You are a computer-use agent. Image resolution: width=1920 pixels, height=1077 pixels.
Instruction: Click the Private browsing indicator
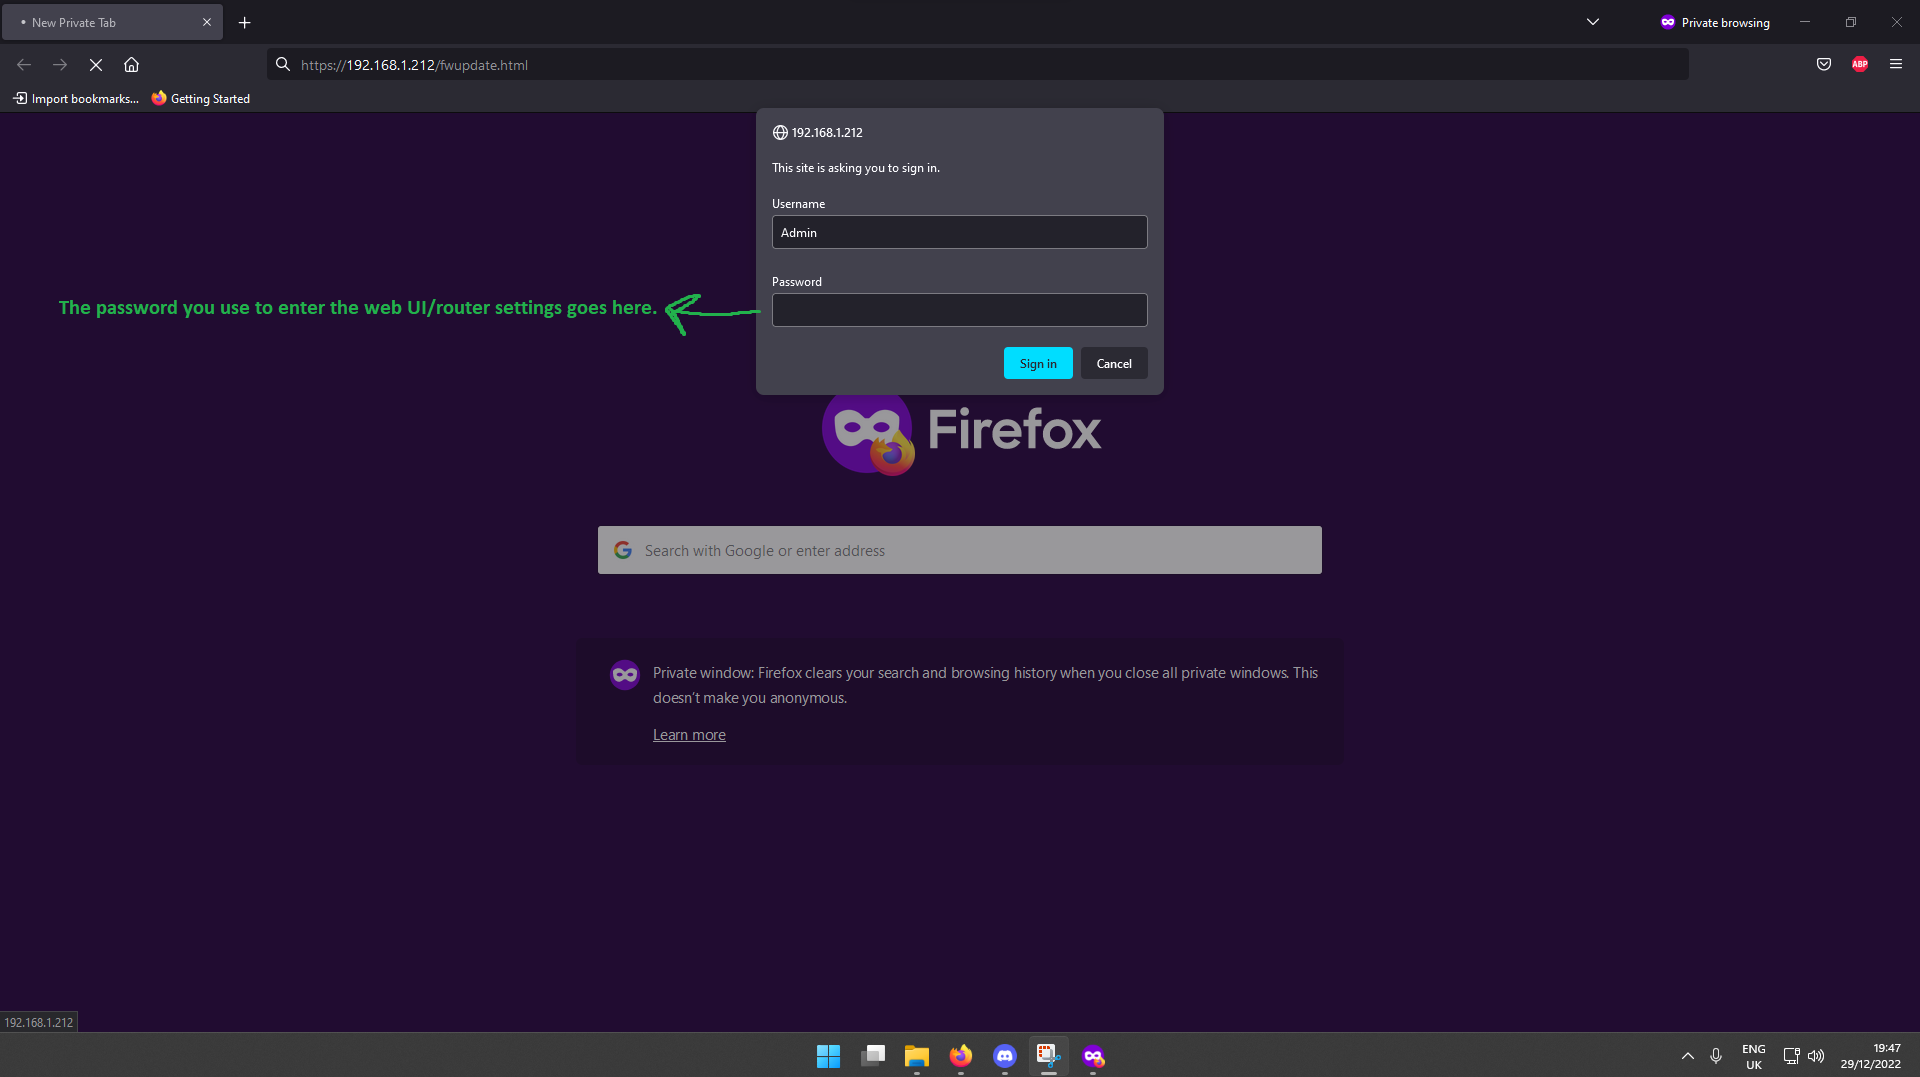[1715, 22]
